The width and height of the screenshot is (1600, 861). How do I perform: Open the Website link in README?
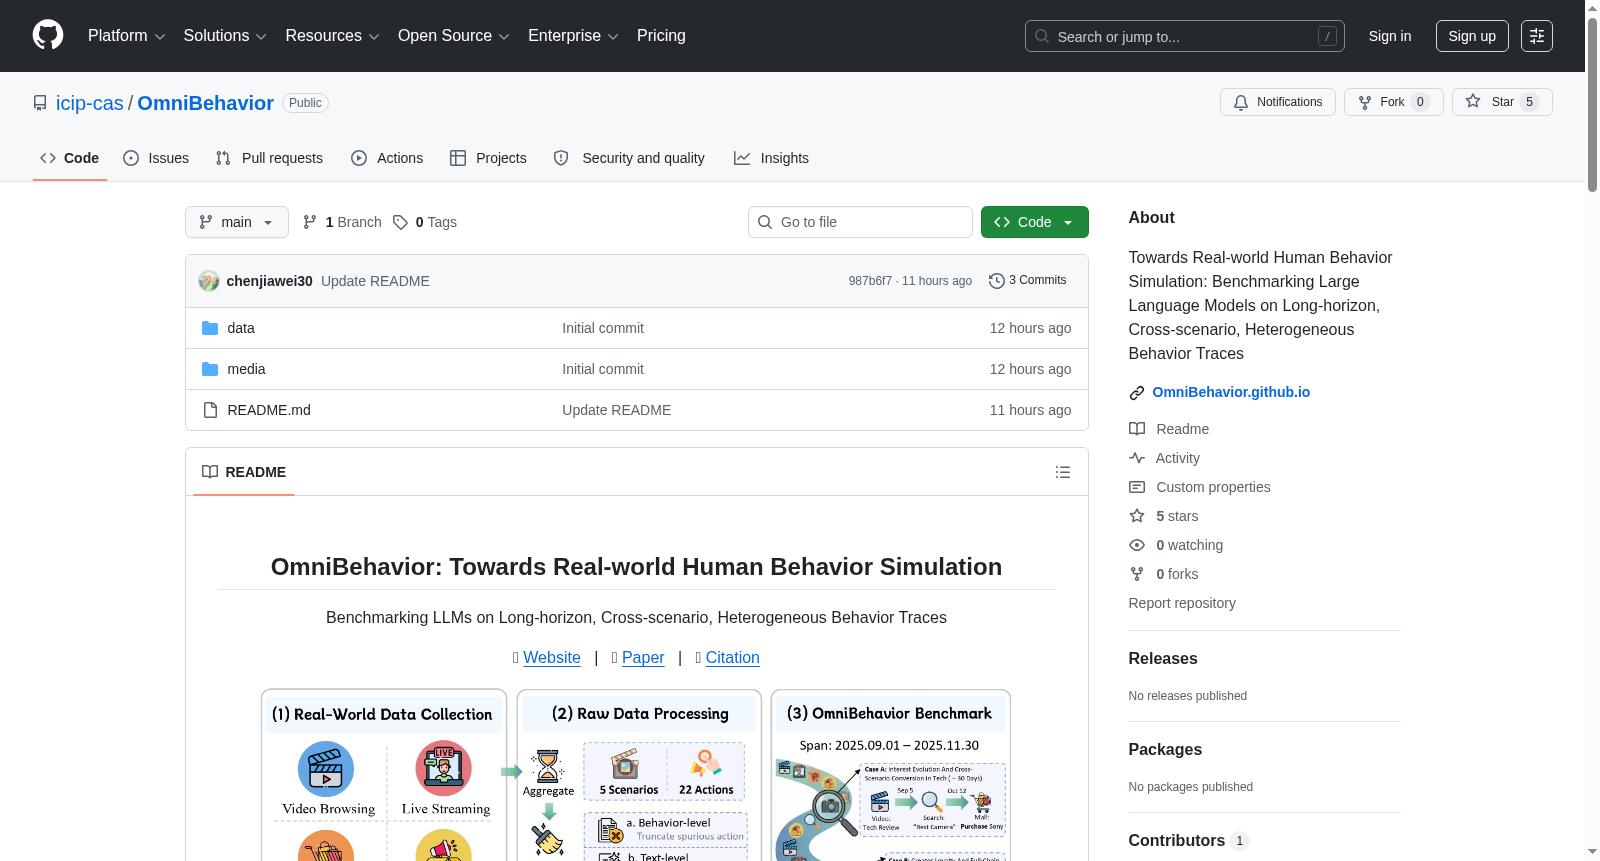(x=552, y=658)
